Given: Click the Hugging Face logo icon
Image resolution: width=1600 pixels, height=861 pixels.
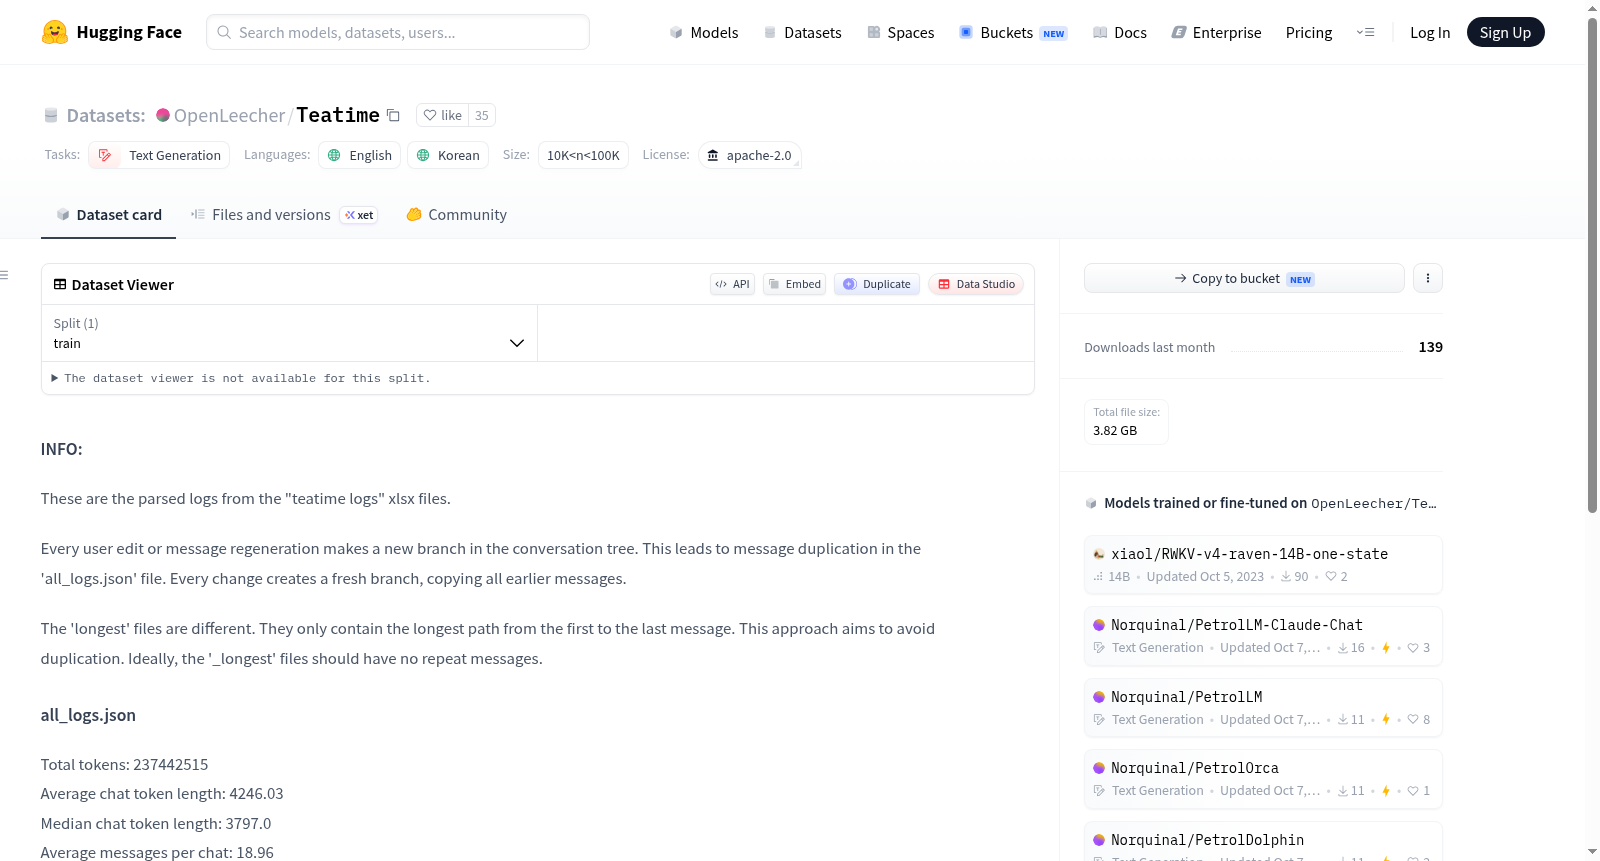Looking at the screenshot, I should pyautogui.click(x=55, y=32).
